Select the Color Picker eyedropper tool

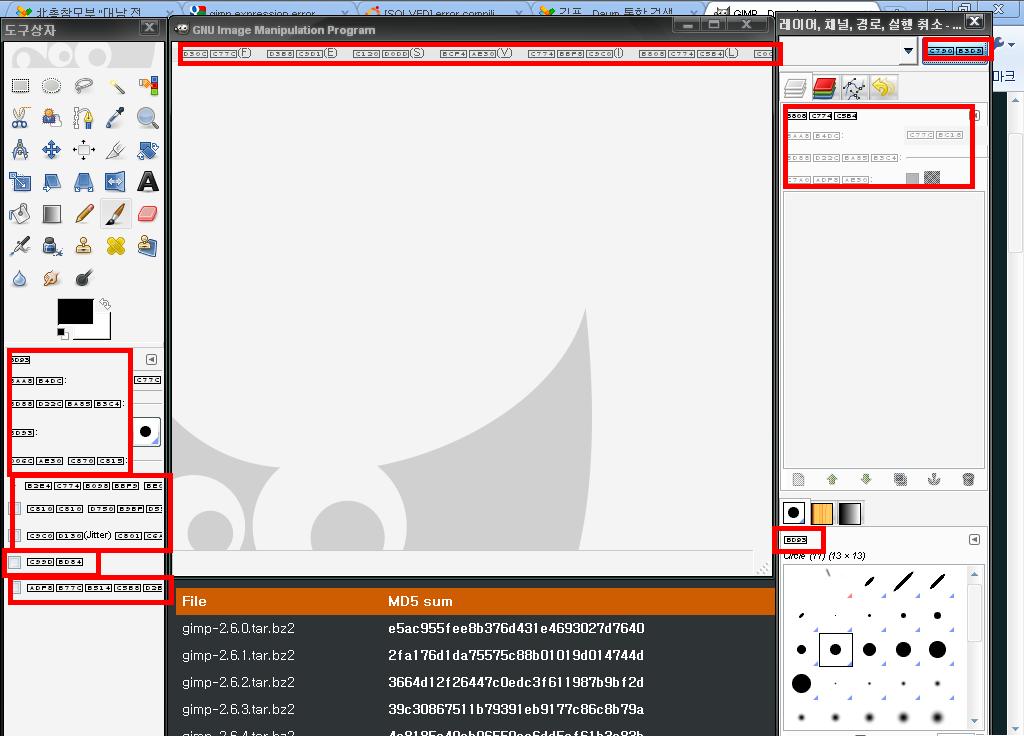[x=116, y=118]
